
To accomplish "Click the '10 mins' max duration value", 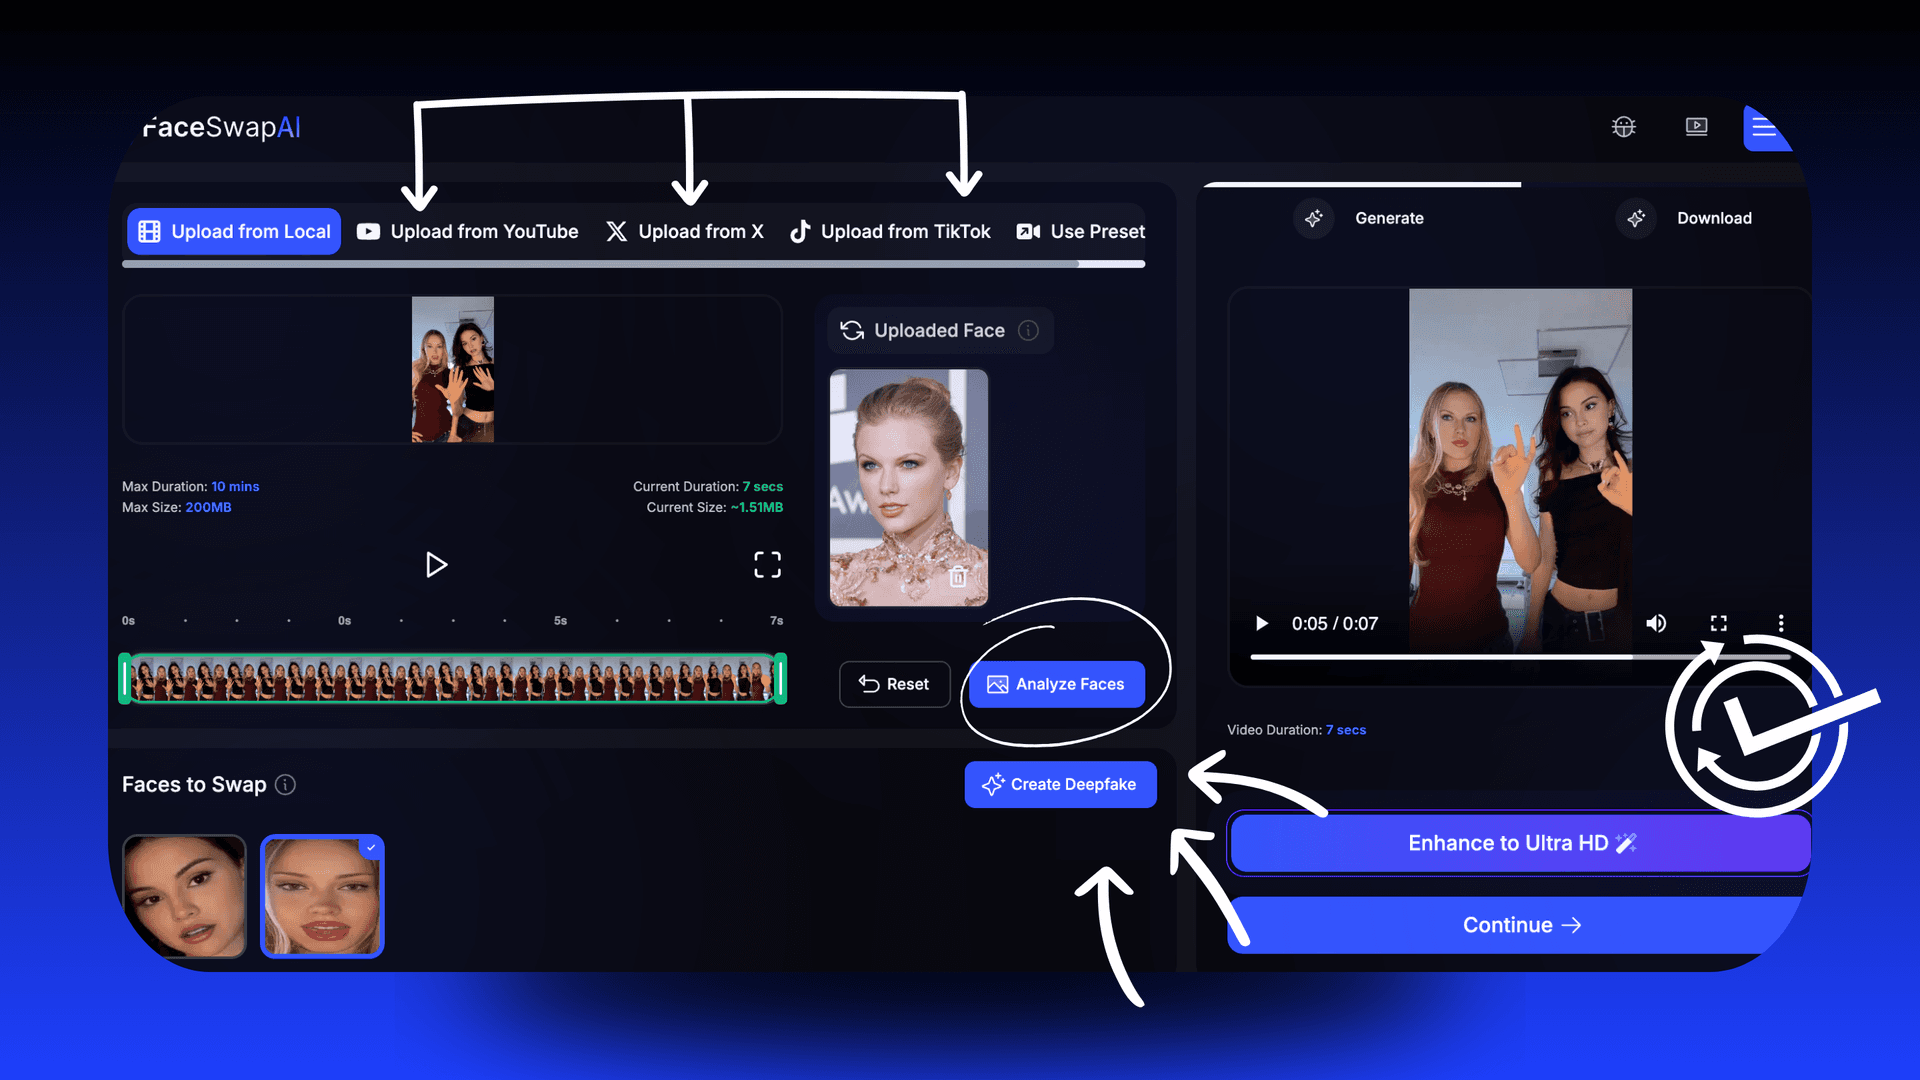I will point(235,486).
